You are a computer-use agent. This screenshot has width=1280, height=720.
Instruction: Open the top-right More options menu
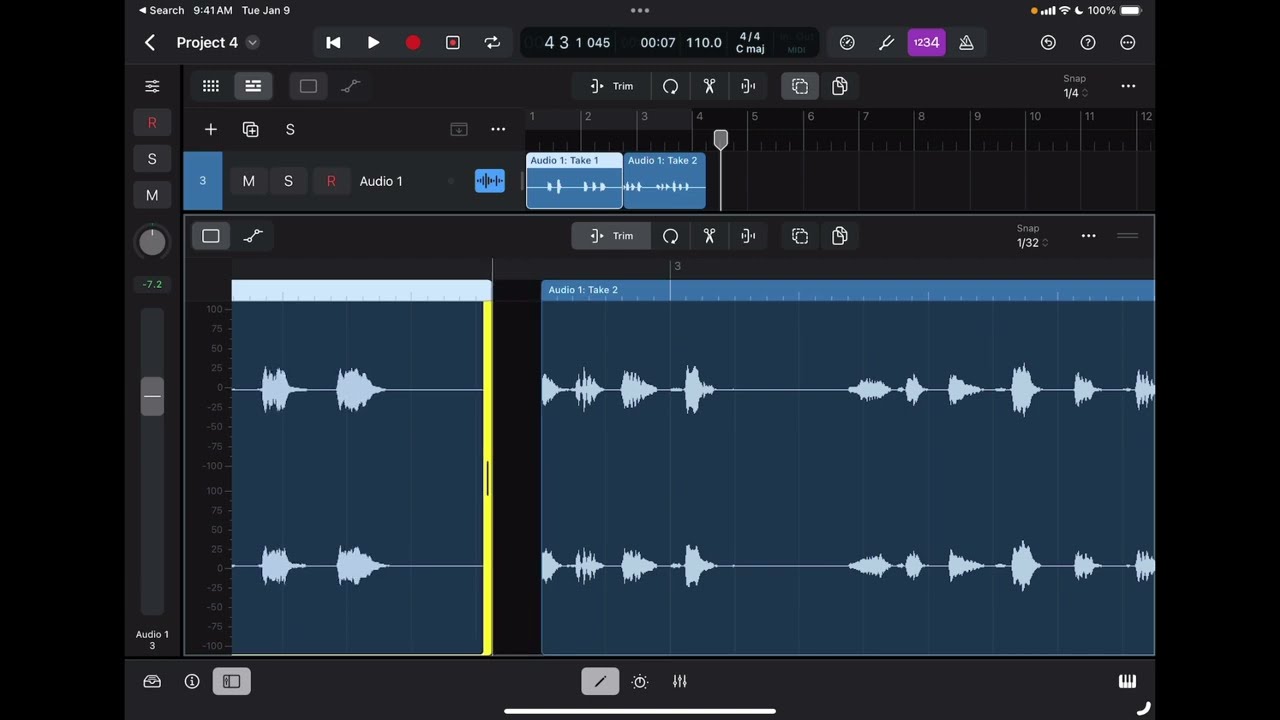(x=1128, y=42)
